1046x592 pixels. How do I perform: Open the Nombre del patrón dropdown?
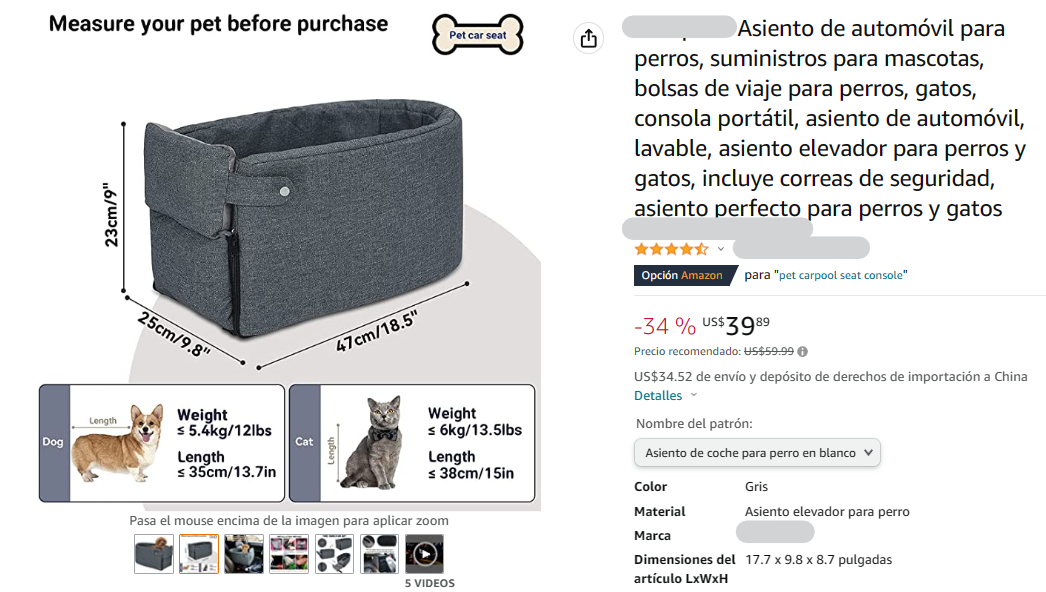[757, 453]
